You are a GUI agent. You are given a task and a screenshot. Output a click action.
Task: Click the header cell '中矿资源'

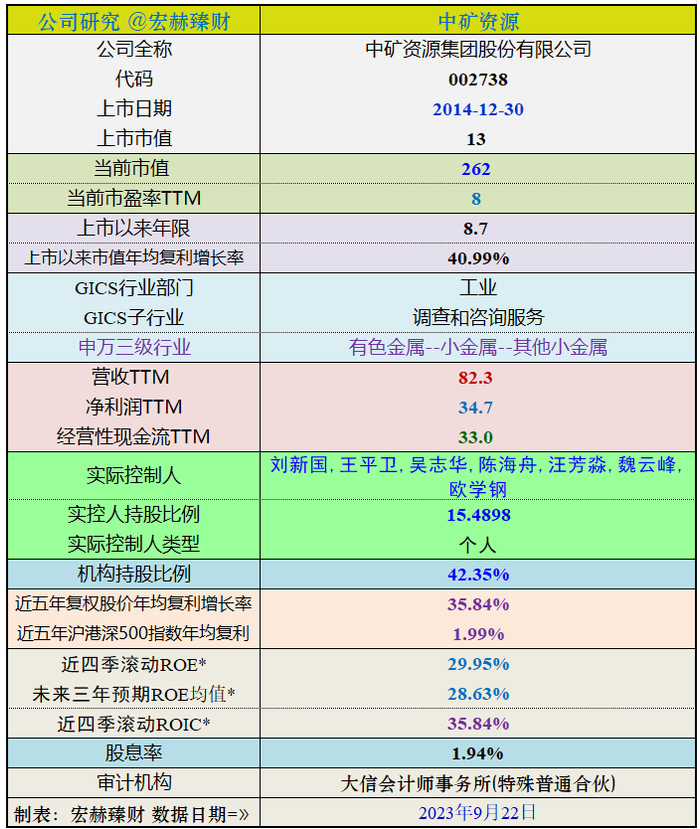tap(478, 22)
